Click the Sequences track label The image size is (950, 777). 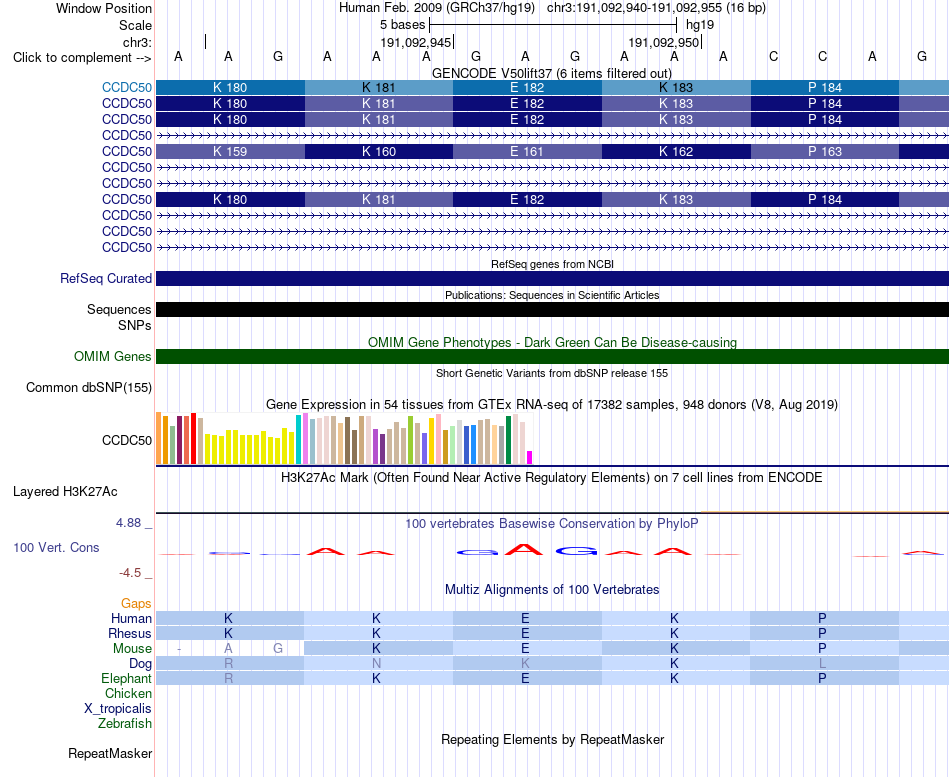[119, 309]
